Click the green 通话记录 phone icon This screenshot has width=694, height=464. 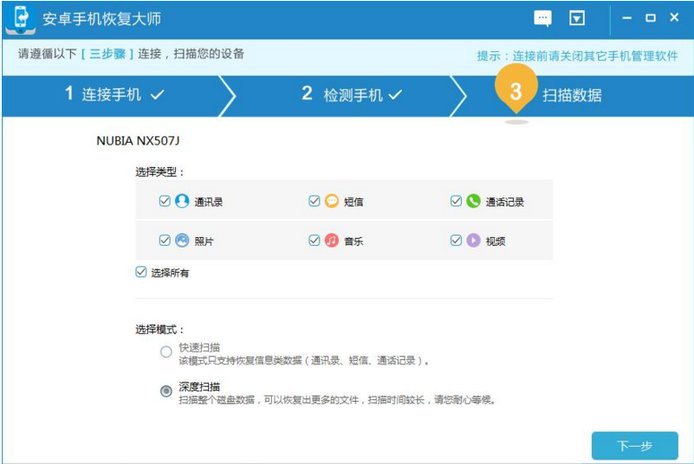tap(473, 201)
